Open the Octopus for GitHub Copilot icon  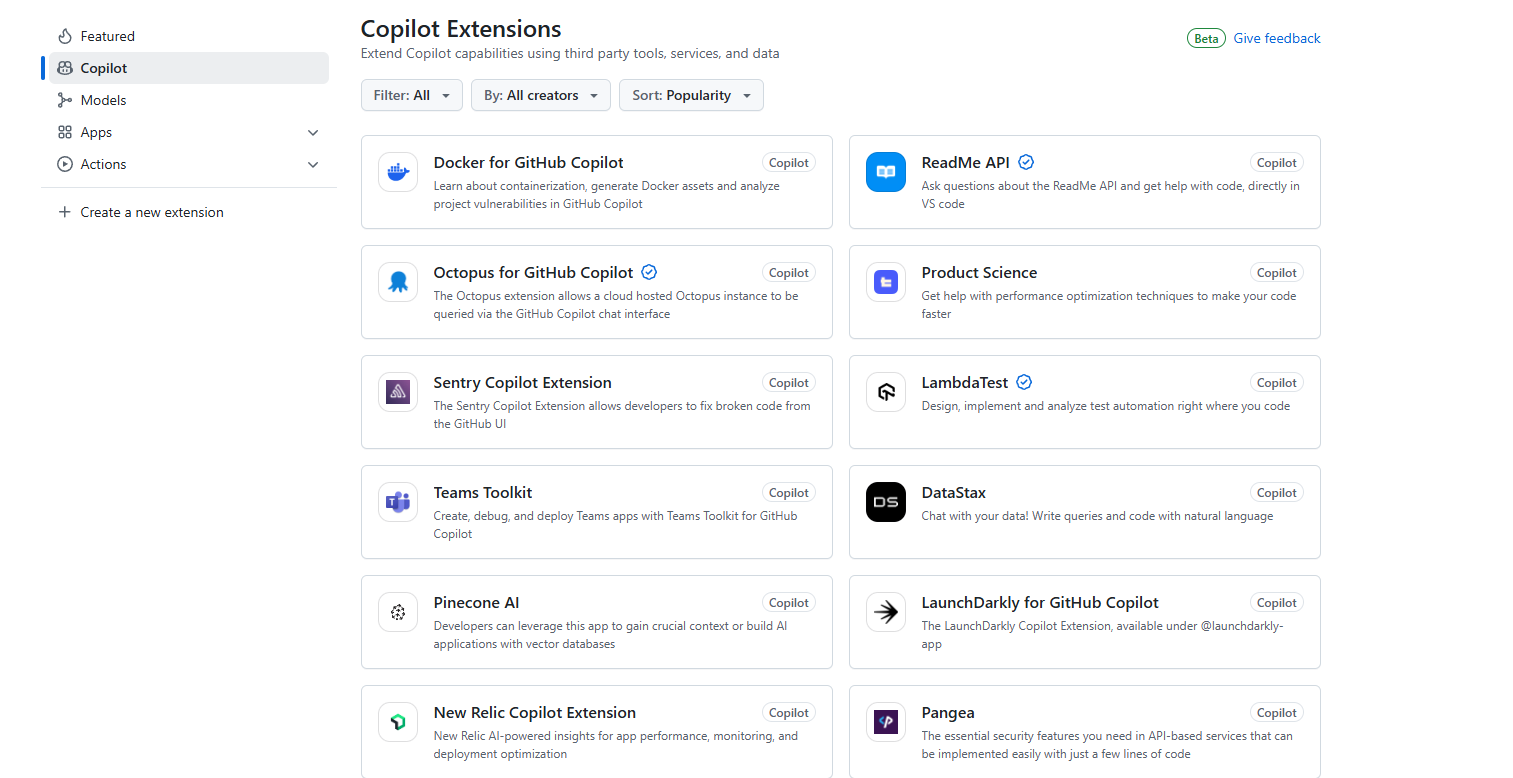[397, 282]
